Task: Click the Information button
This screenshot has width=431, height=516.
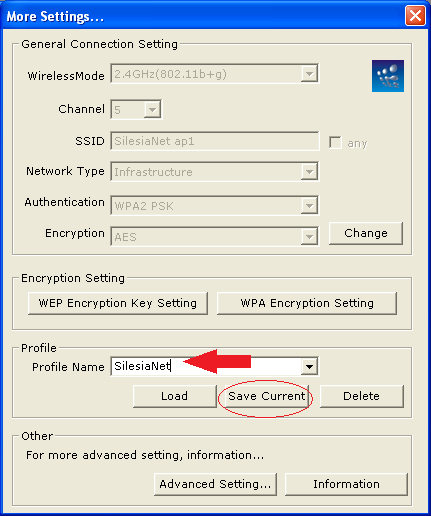Action: (x=346, y=484)
